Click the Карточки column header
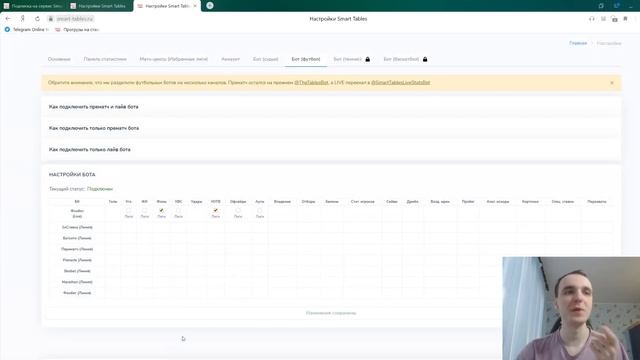Viewport: 640px width, 360px height. pos(530,202)
